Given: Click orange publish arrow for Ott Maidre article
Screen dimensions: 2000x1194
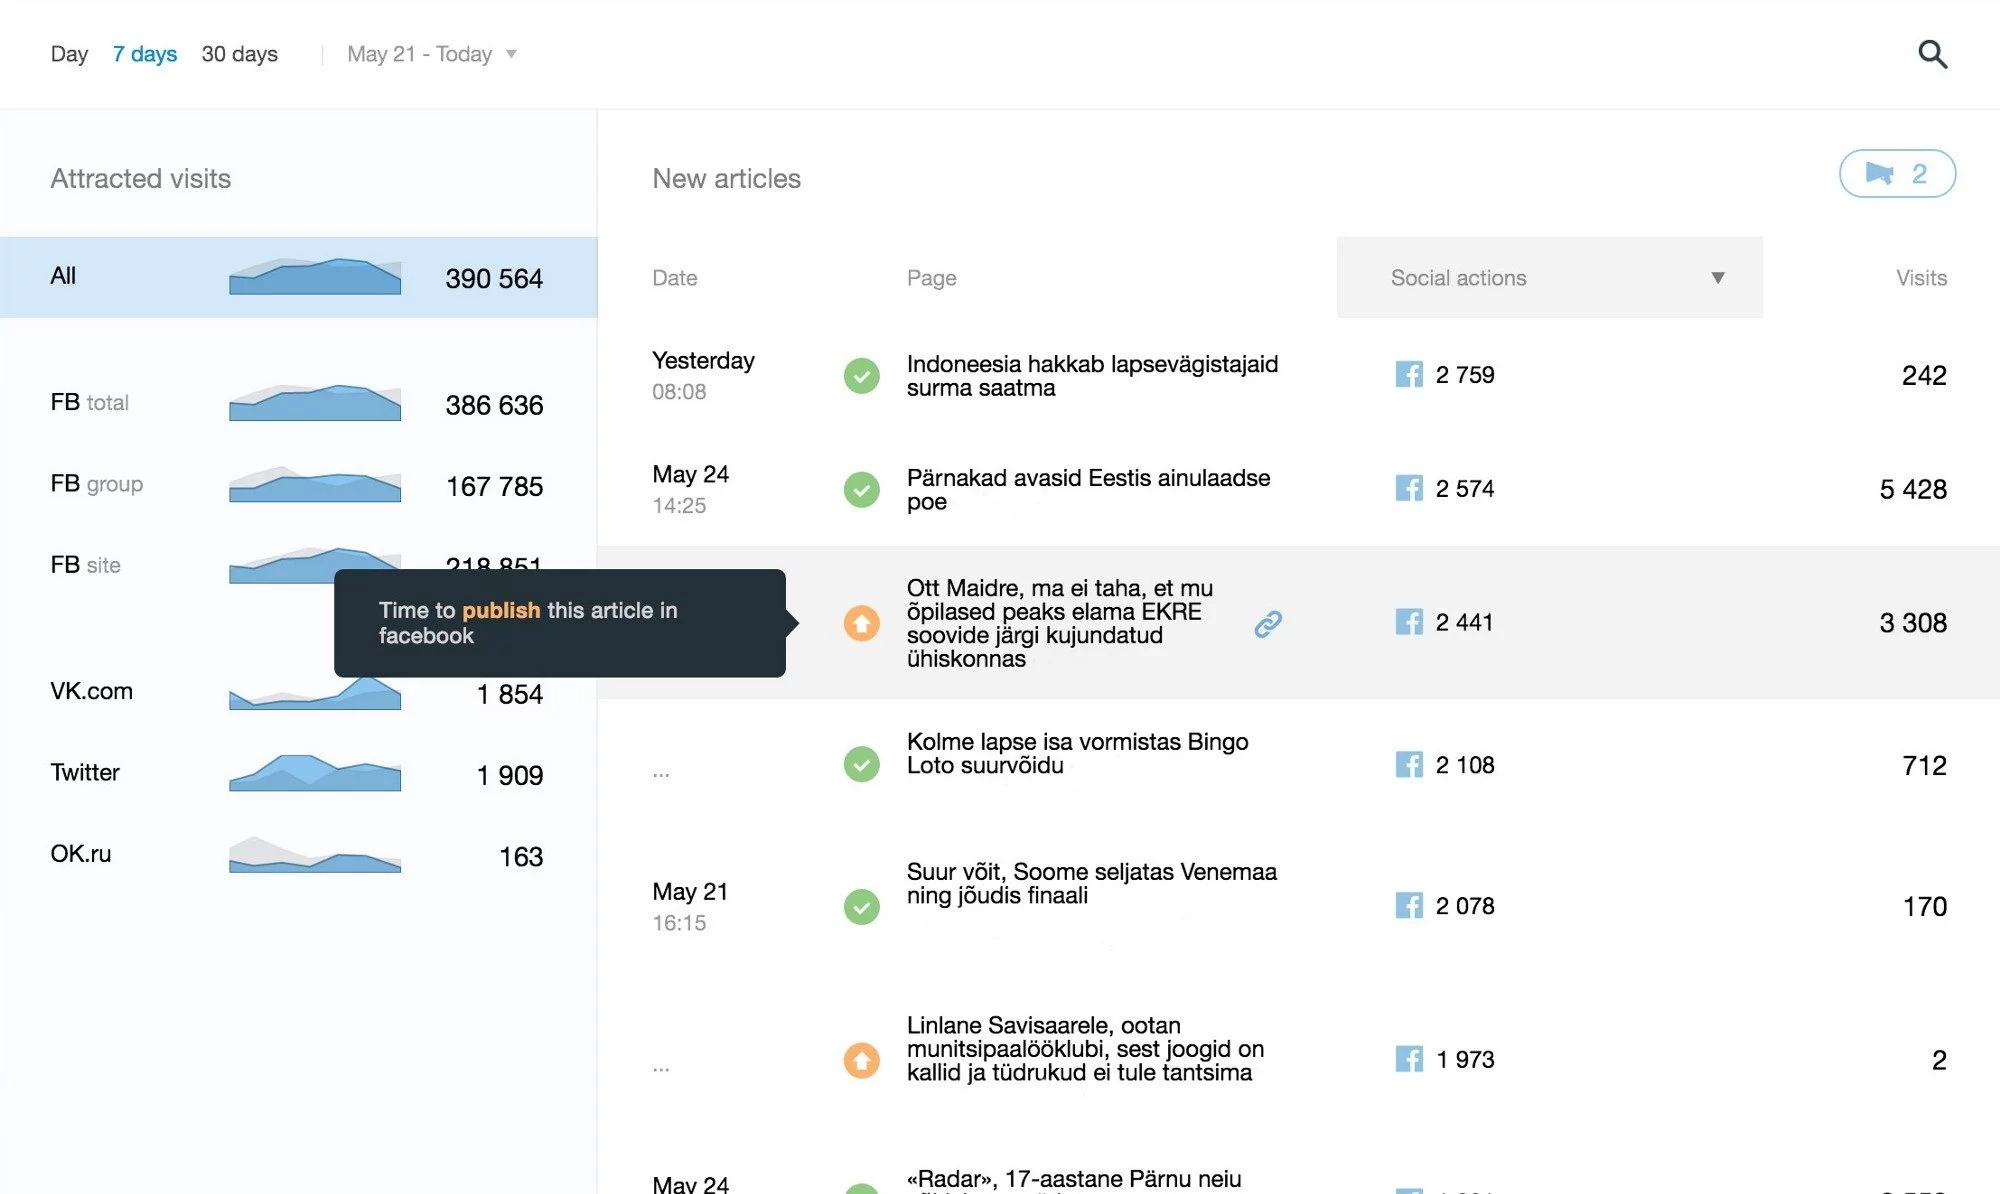Looking at the screenshot, I should 861,623.
